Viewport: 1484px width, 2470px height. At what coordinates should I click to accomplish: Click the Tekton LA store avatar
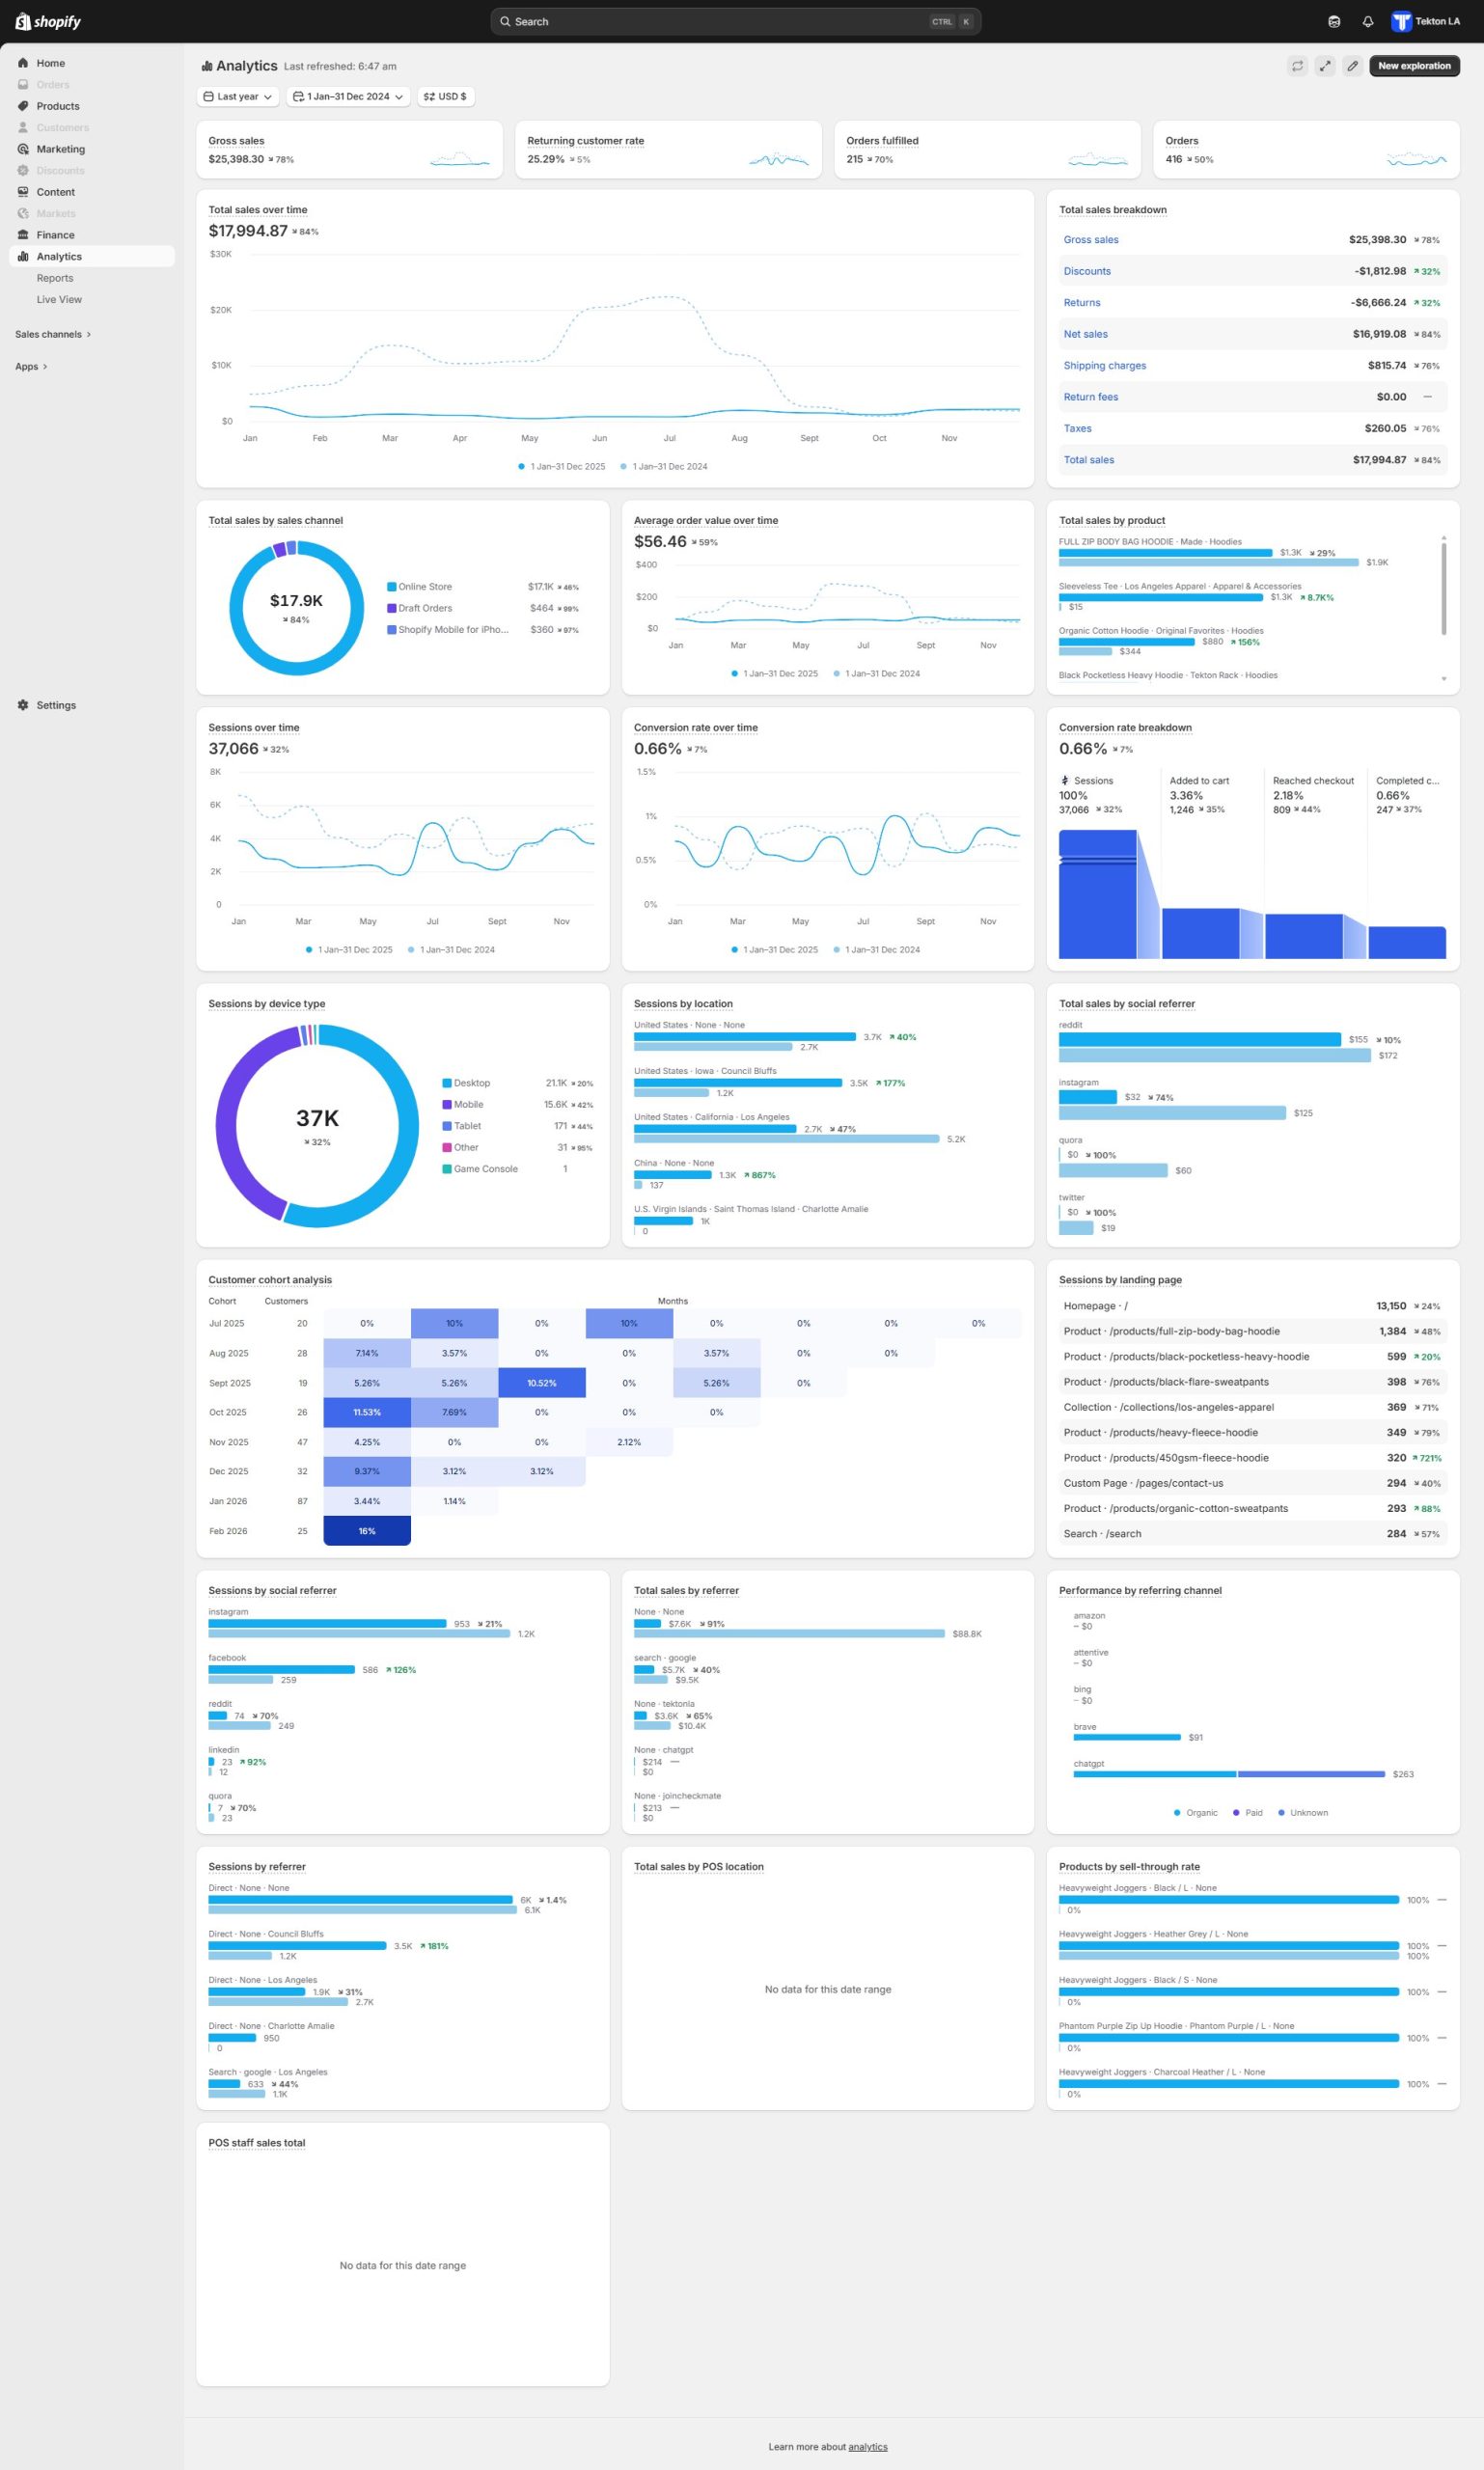1401,22
